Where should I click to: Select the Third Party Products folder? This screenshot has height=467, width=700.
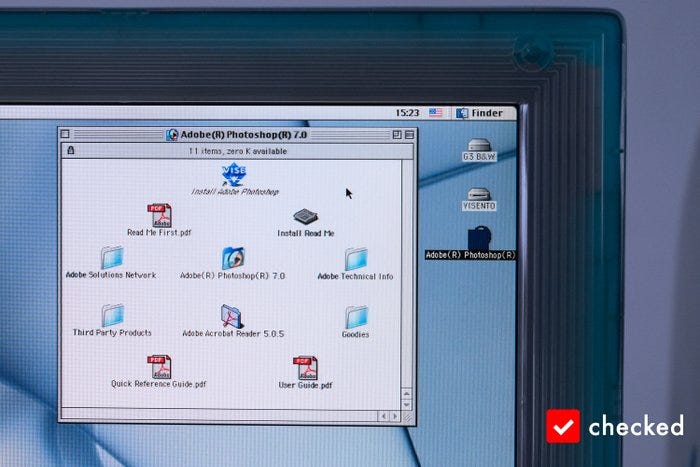point(112,315)
